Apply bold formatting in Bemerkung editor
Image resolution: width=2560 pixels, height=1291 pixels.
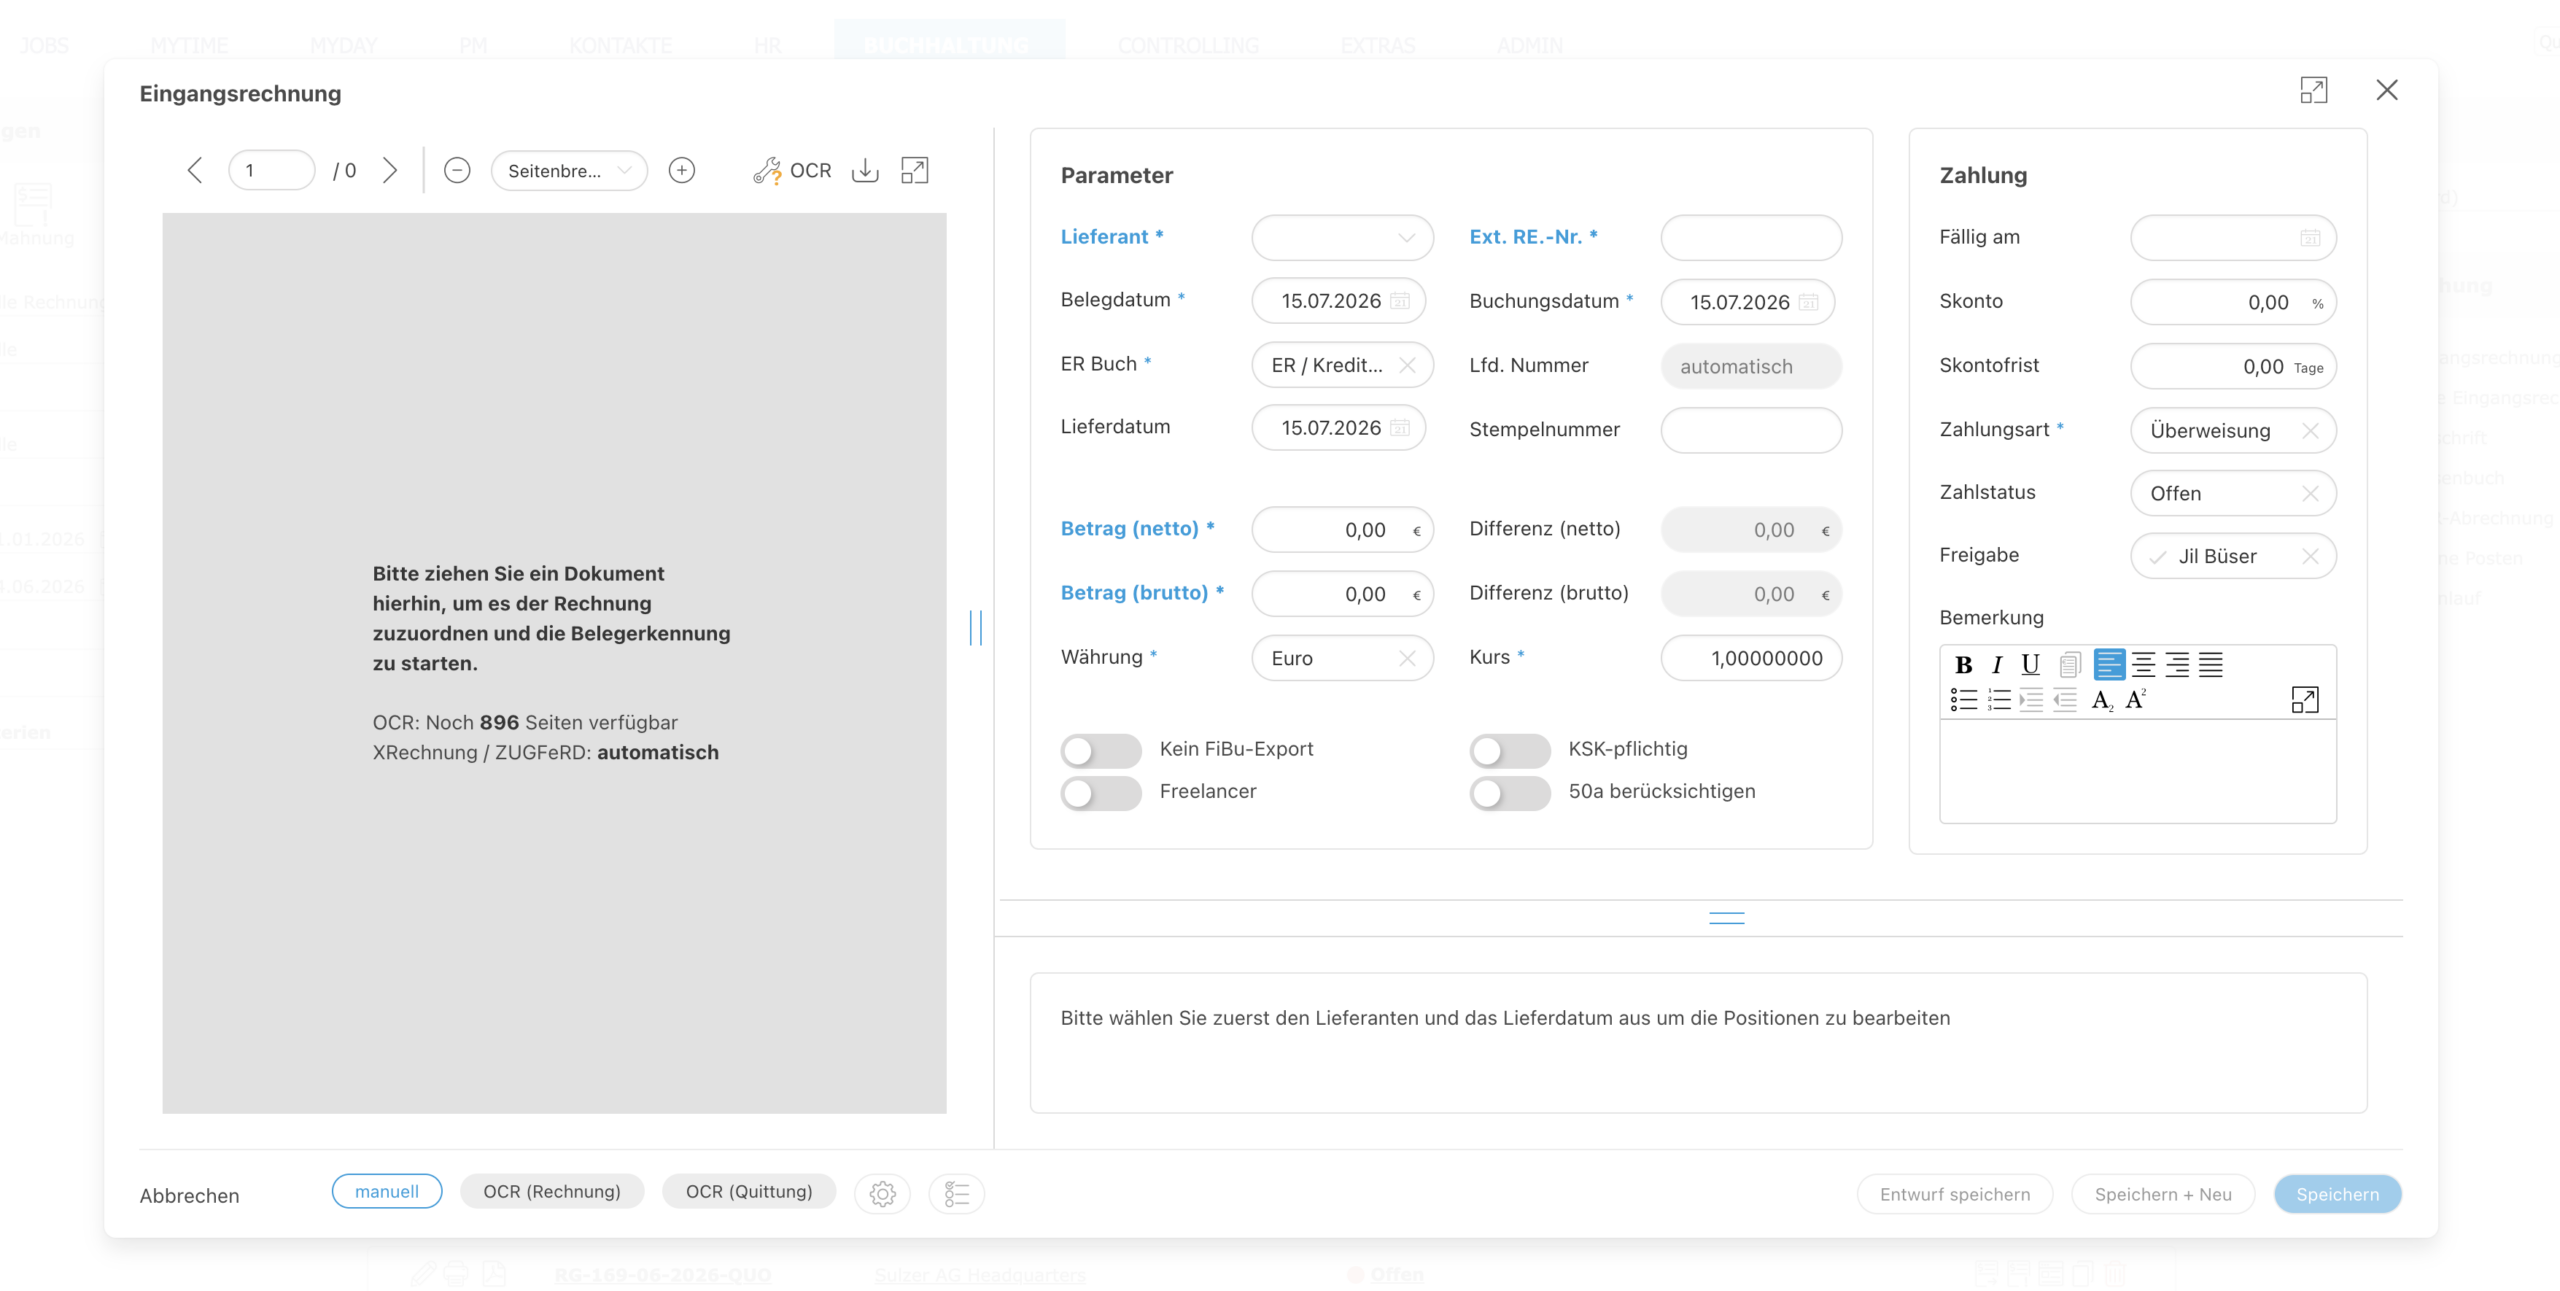[1963, 665]
